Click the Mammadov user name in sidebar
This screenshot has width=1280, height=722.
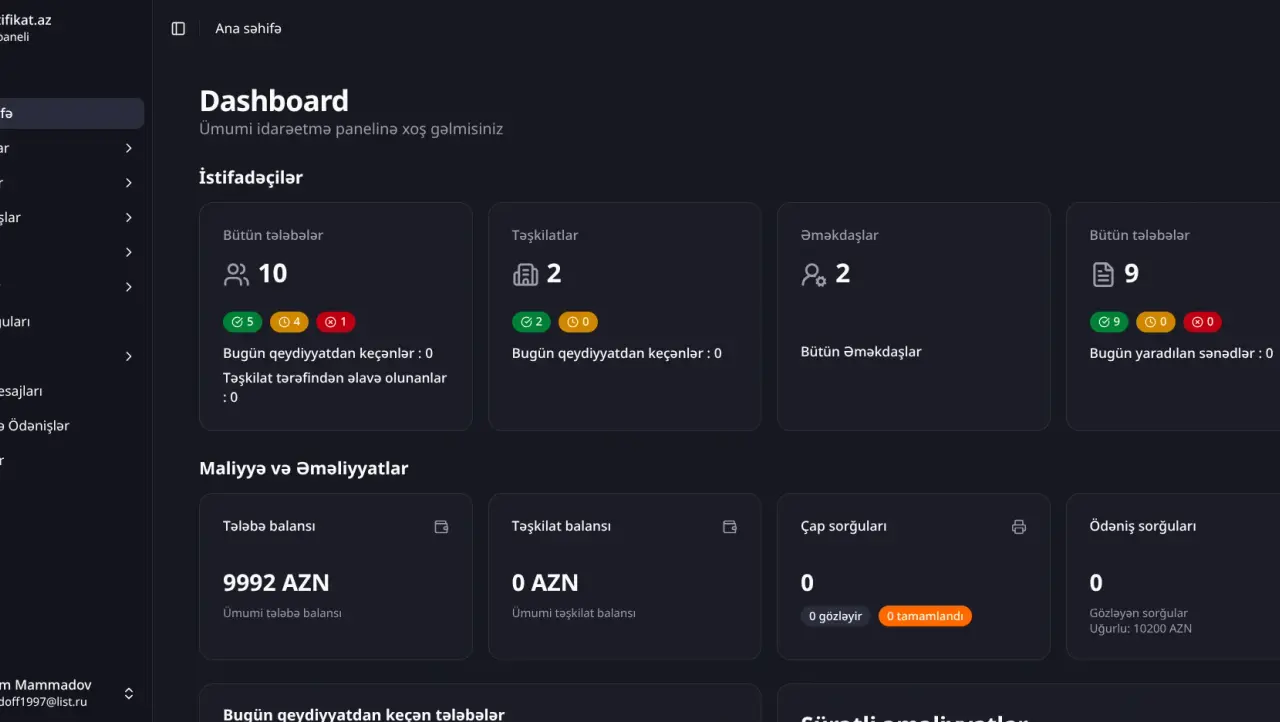point(46,685)
